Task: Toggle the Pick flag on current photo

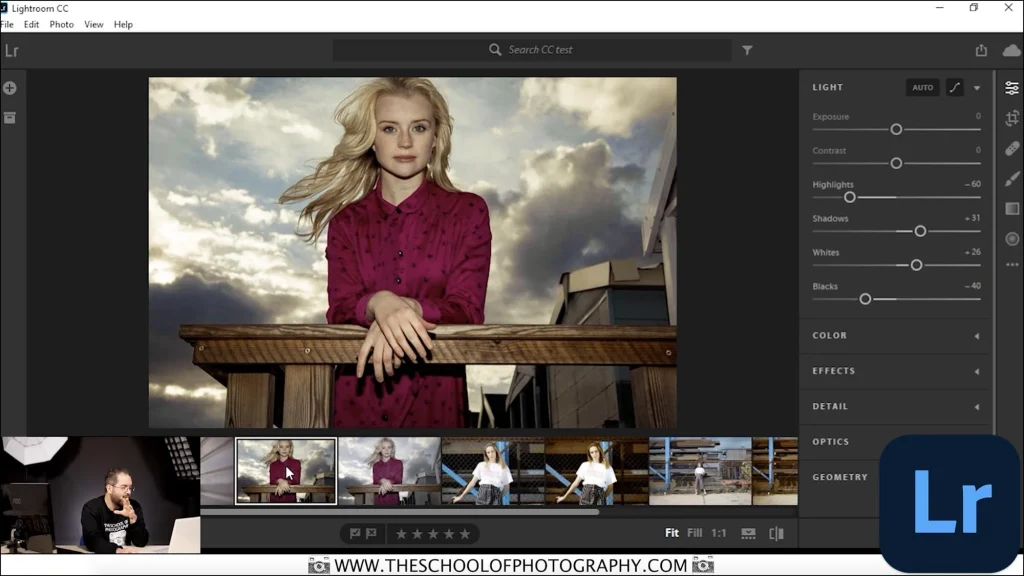Action: 356,533
